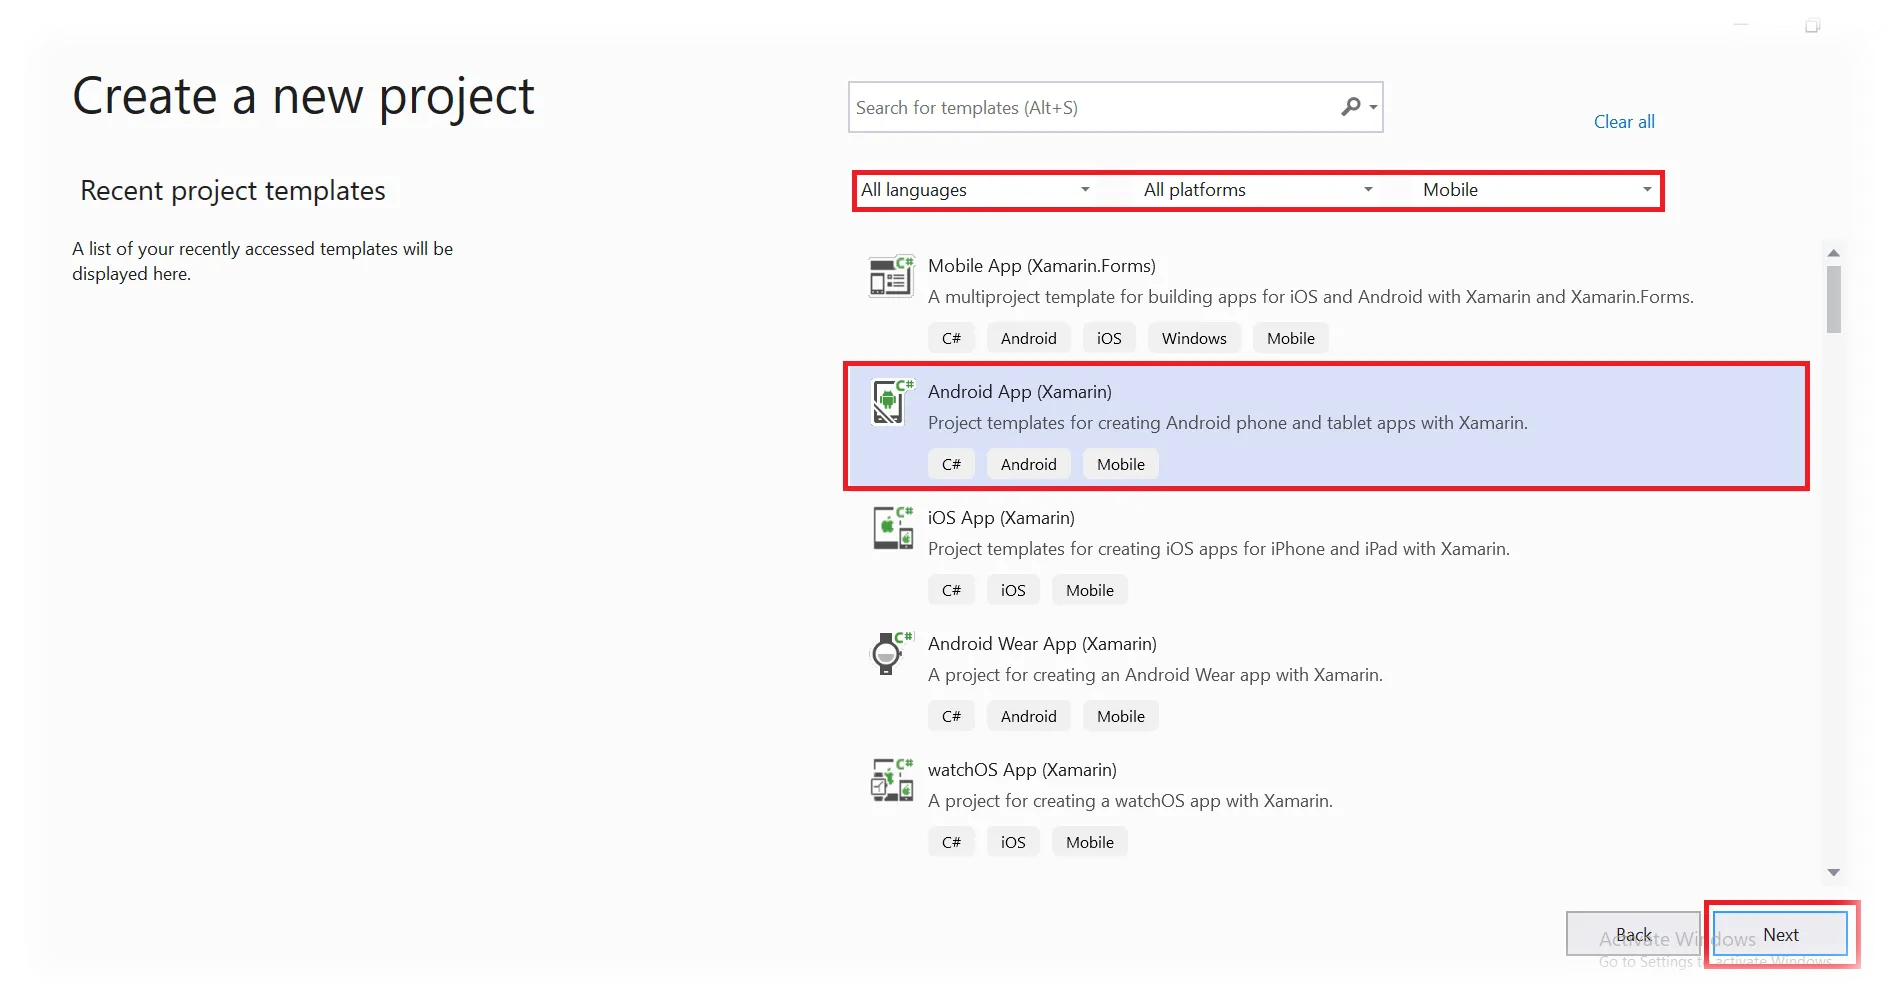Click the Android App (Xamarin) template icon
The width and height of the screenshot is (1899, 1008).
(x=890, y=403)
